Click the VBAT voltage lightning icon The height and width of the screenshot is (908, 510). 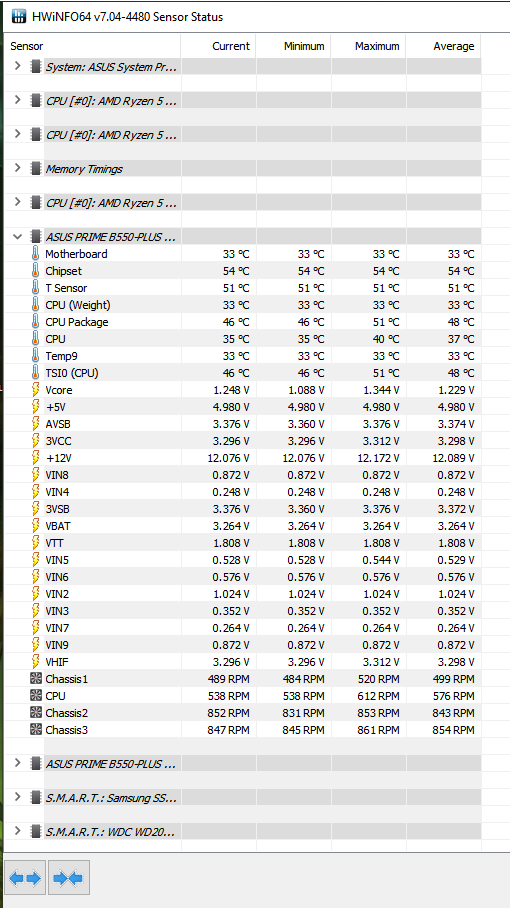click(x=36, y=526)
